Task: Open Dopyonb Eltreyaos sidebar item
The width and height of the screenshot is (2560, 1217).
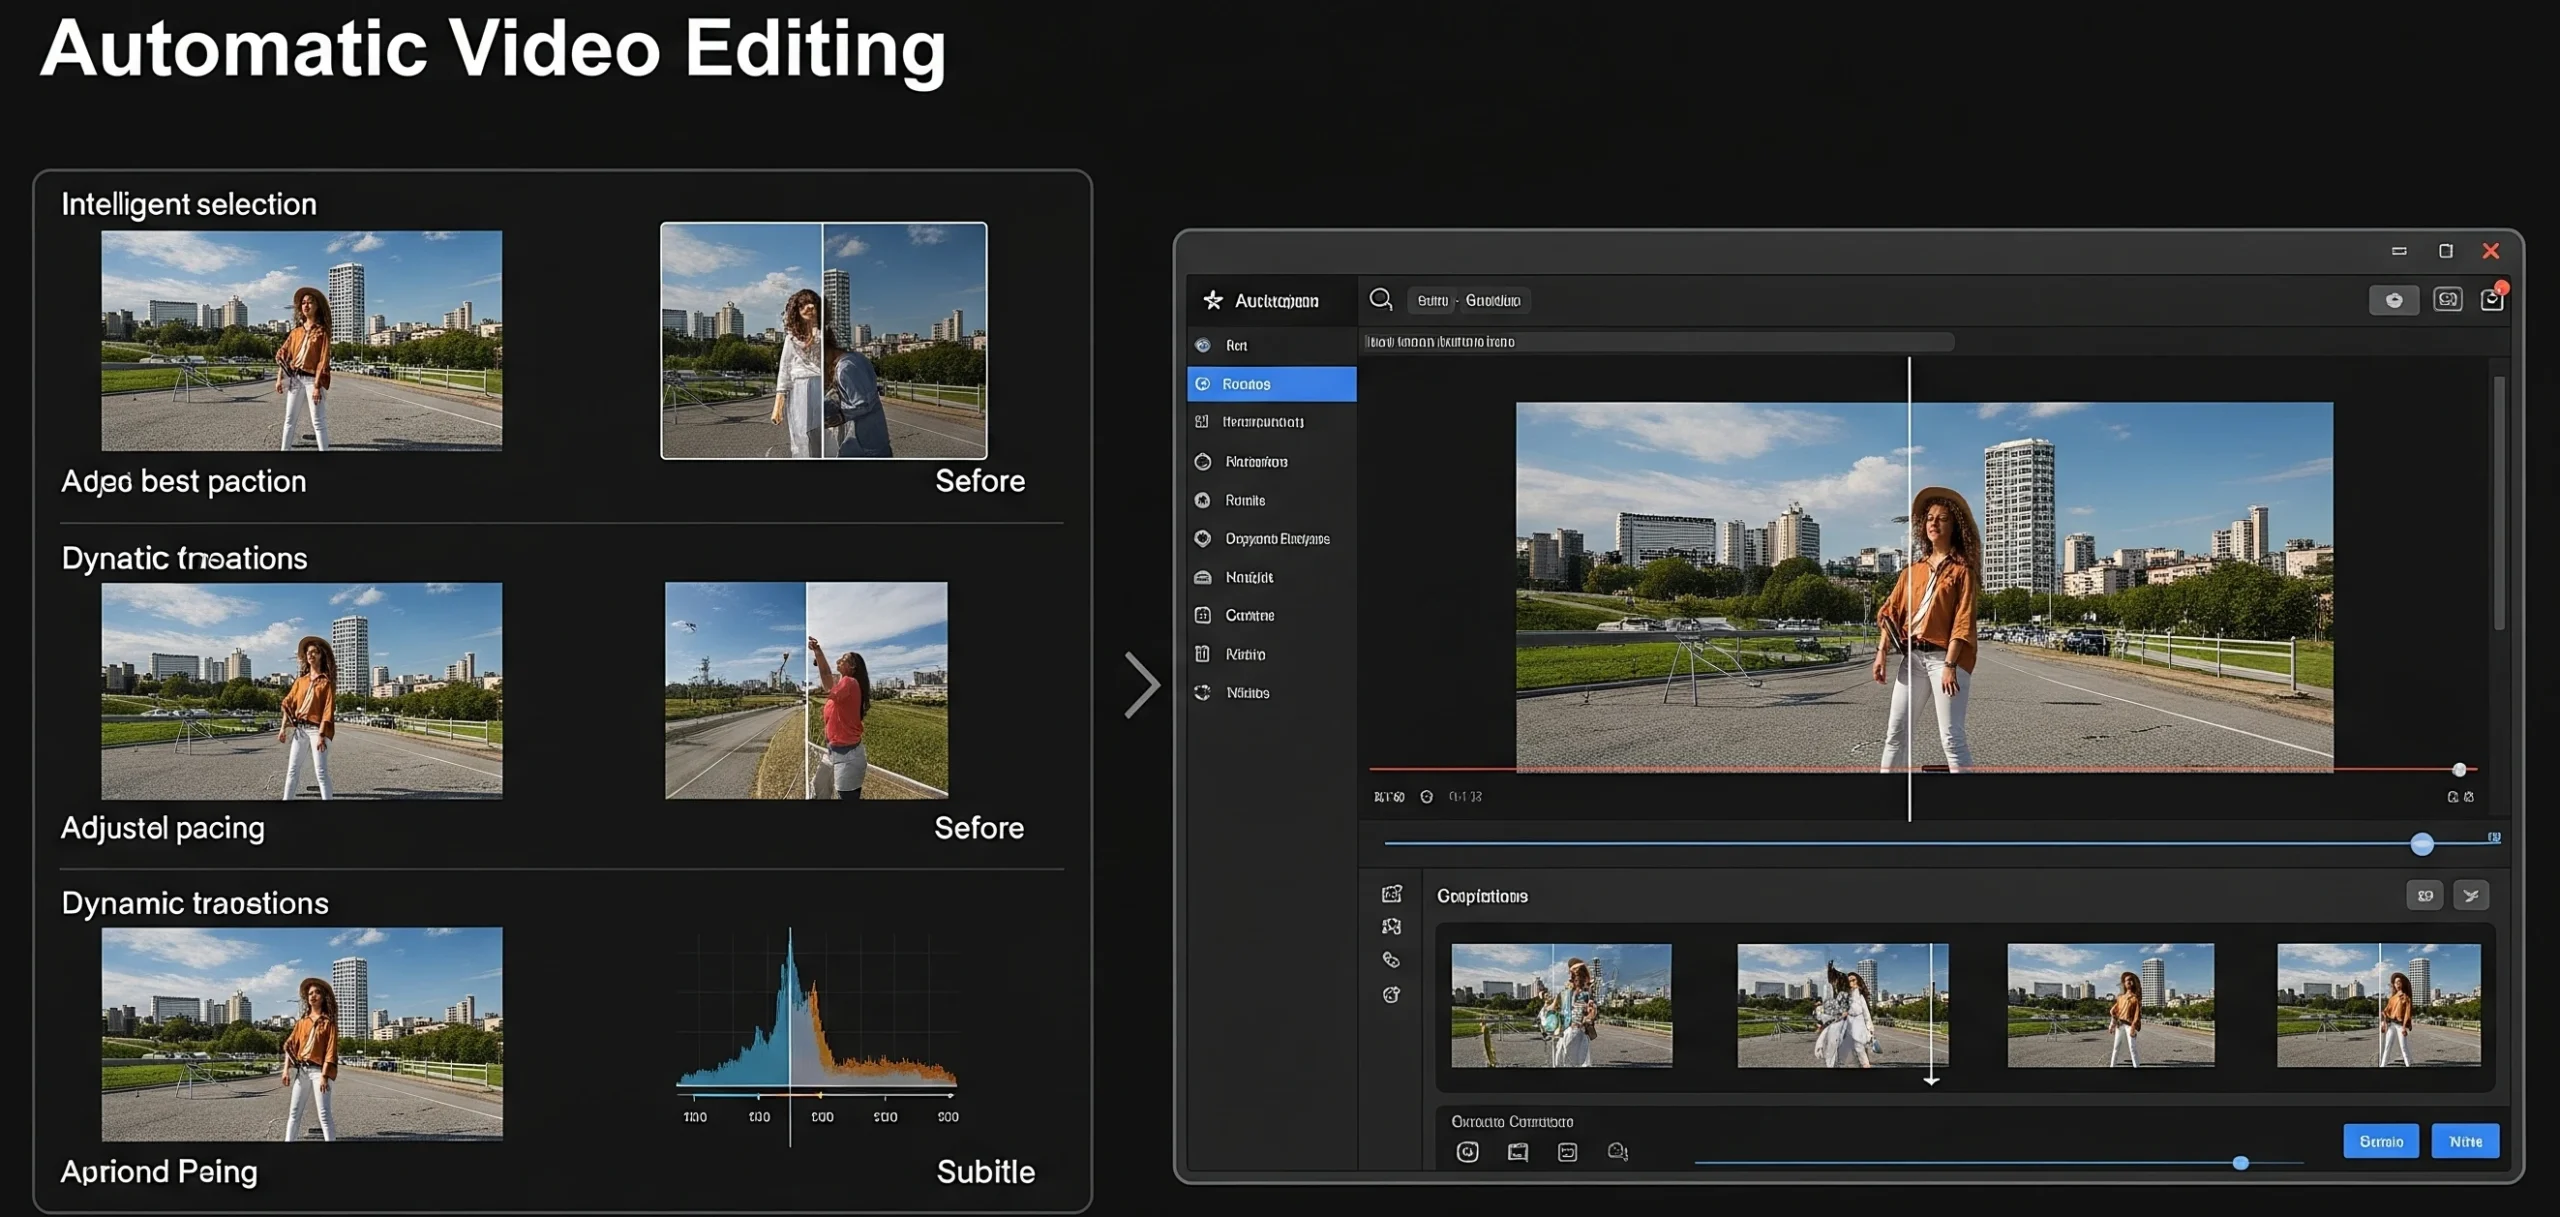Action: coord(1276,539)
